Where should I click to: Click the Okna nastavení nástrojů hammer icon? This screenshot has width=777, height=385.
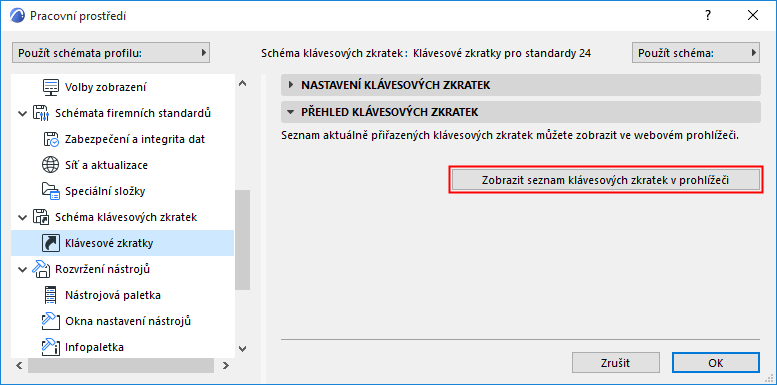[51, 321]
